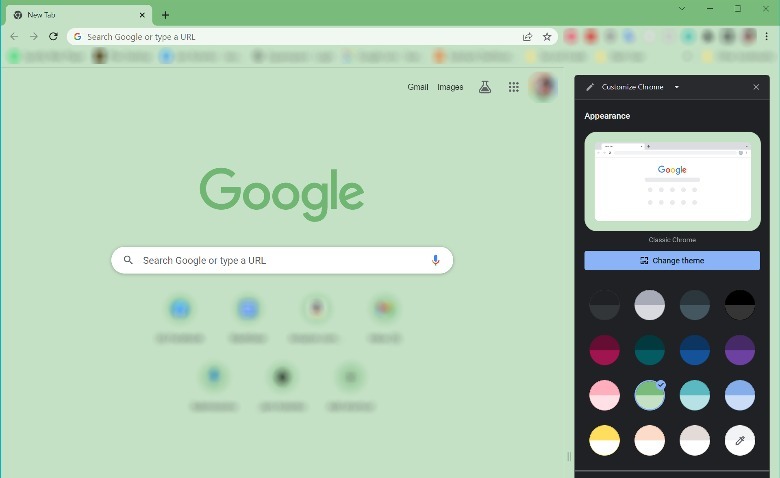Go back with the back arrow
780x478 pixels.
tap(14, 36)
